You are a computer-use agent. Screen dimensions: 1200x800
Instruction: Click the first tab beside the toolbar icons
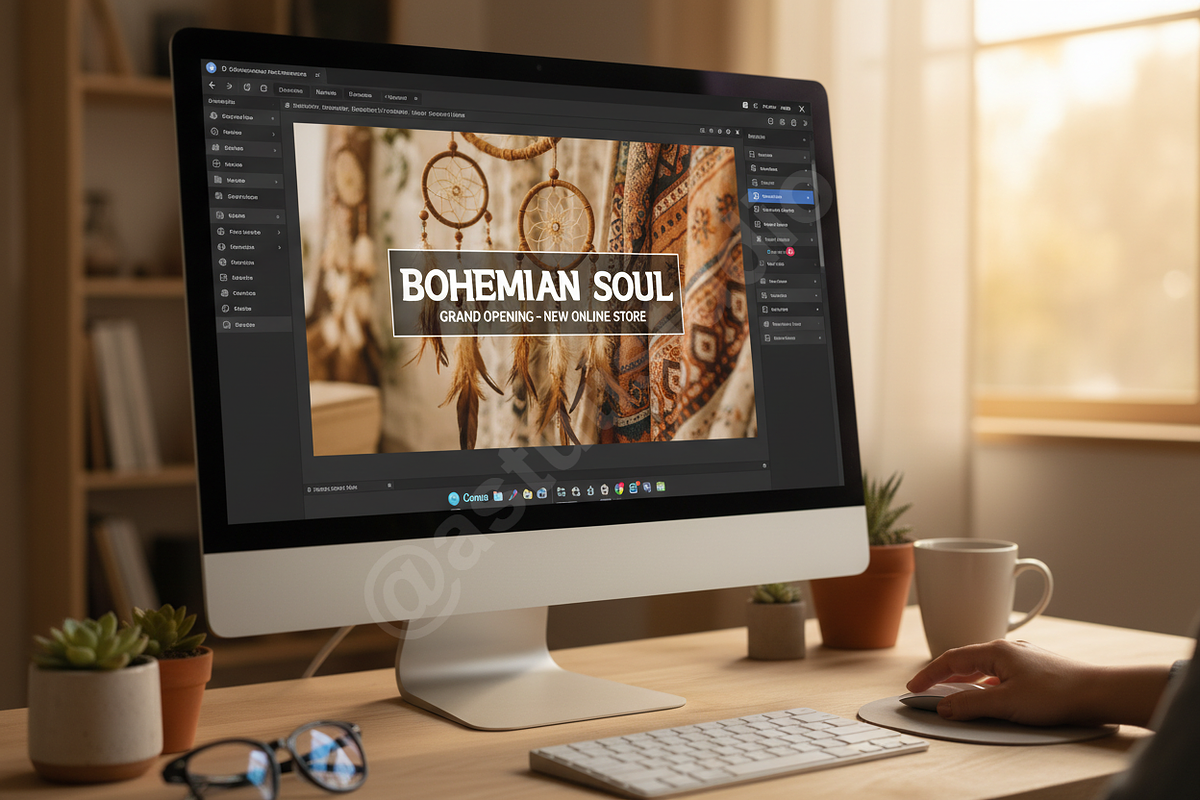click(x=291, y=90)
